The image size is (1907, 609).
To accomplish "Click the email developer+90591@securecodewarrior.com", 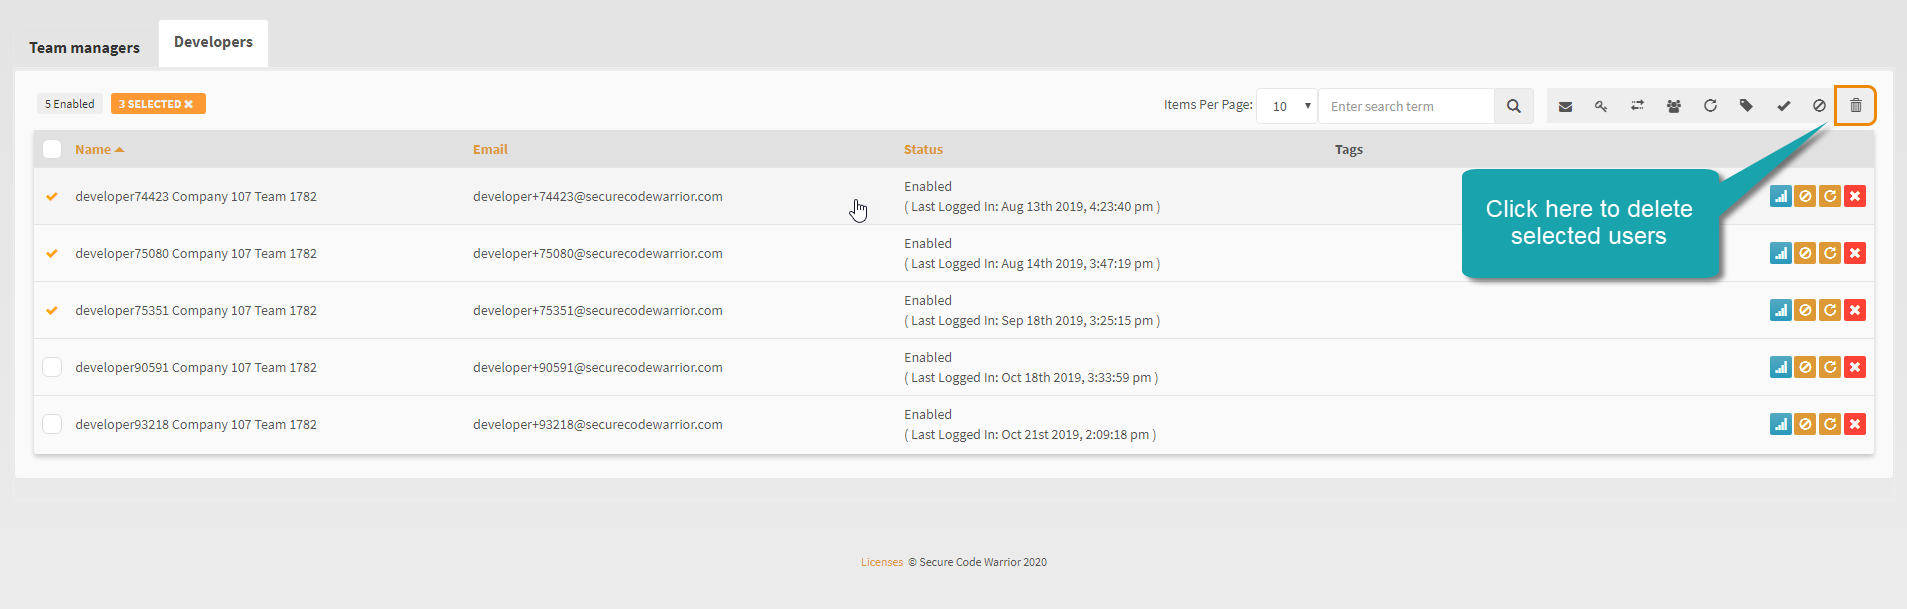I will point(598,367).
